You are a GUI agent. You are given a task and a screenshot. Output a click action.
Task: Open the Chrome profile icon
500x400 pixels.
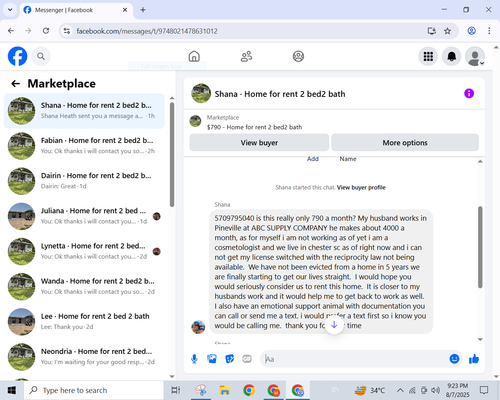471,31
